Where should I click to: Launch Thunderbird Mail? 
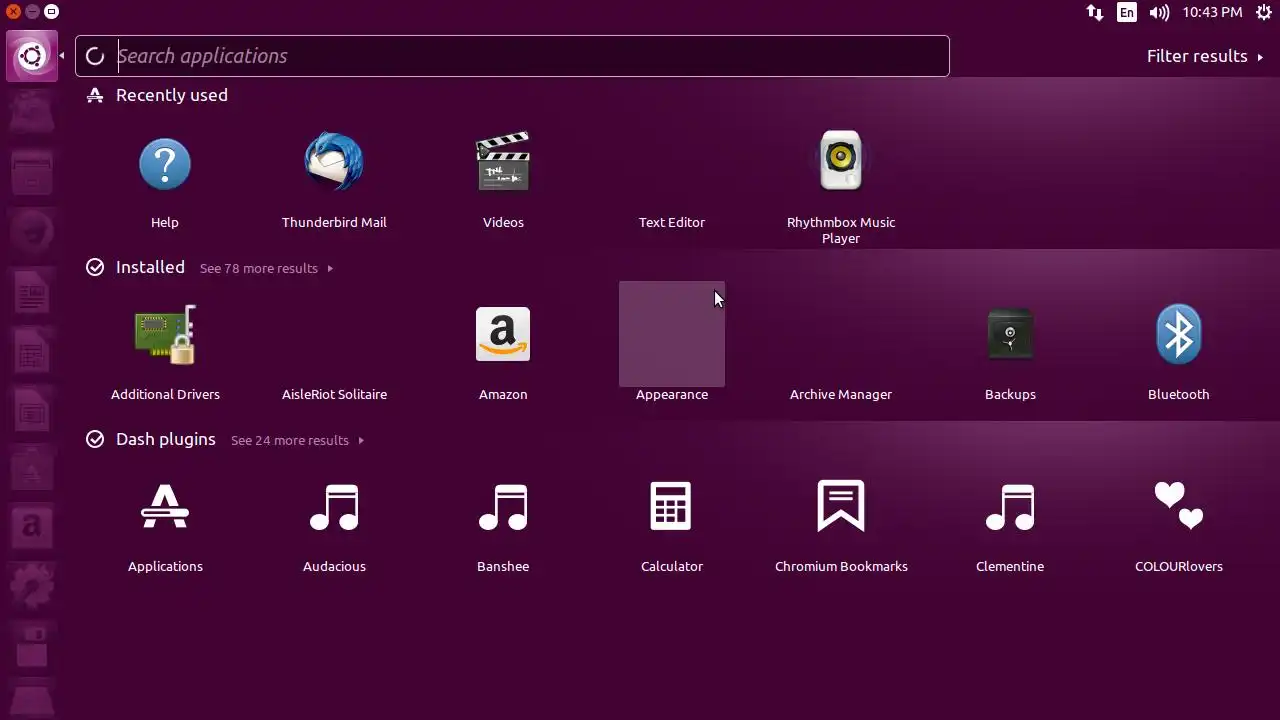pyautogui.click(x=334, y=161)
